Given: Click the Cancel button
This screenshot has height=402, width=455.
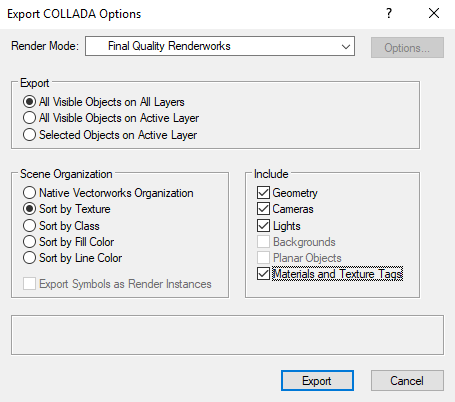Looking at the screenshot, I should (407, 380).
